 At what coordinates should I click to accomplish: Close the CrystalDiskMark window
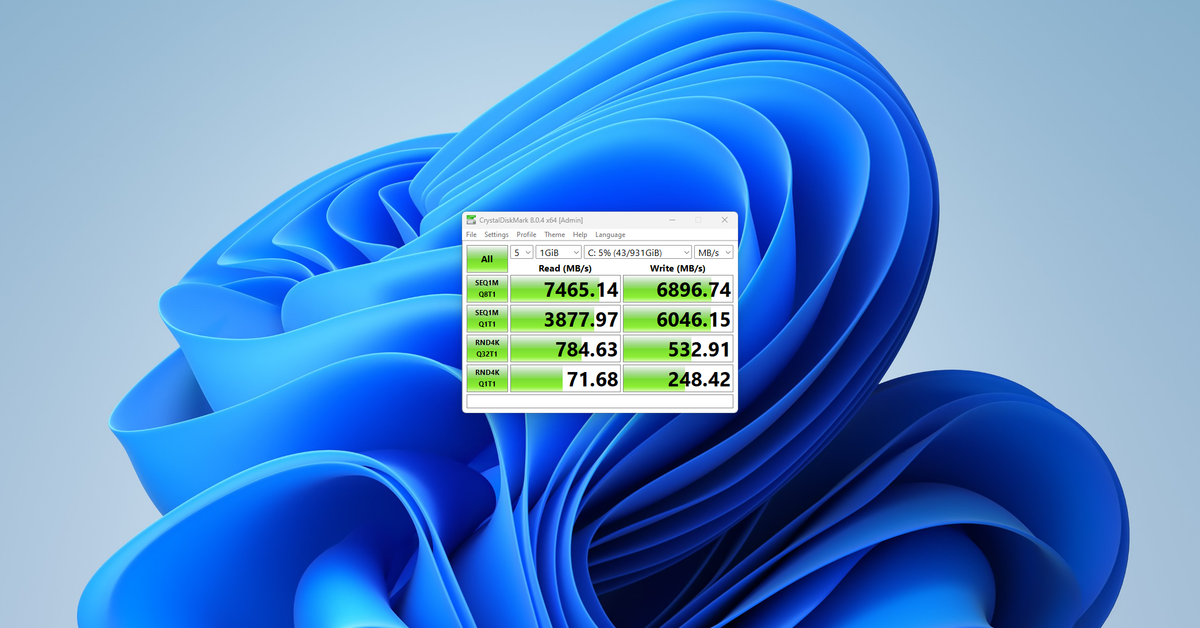coord(724,220)
